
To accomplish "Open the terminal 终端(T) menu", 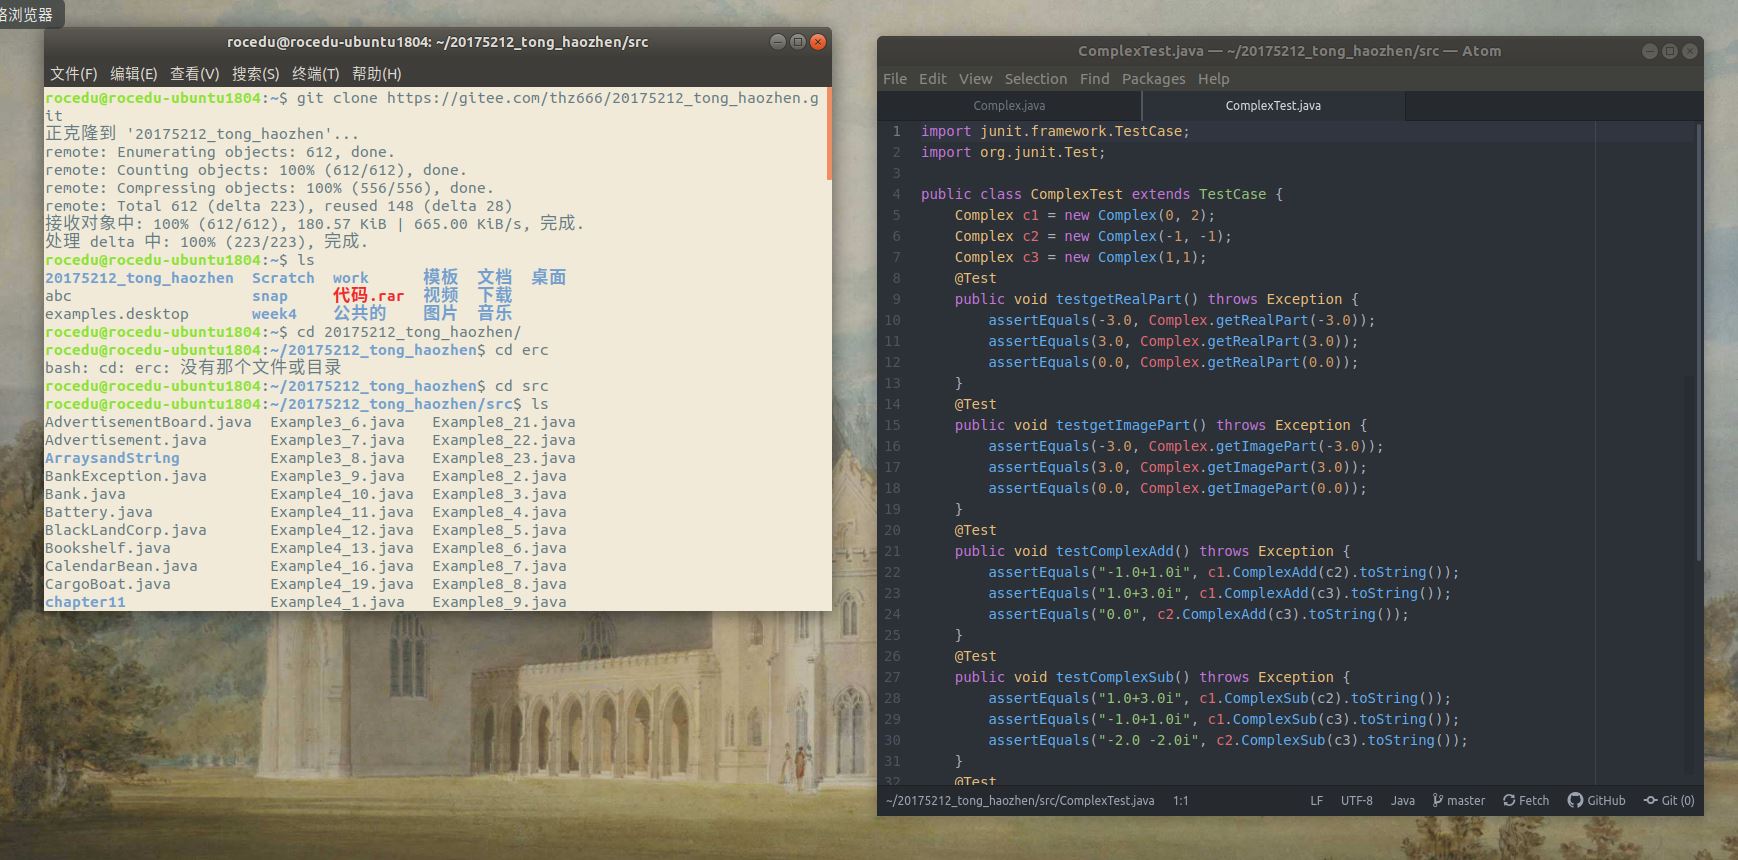I will pos(315,74).
